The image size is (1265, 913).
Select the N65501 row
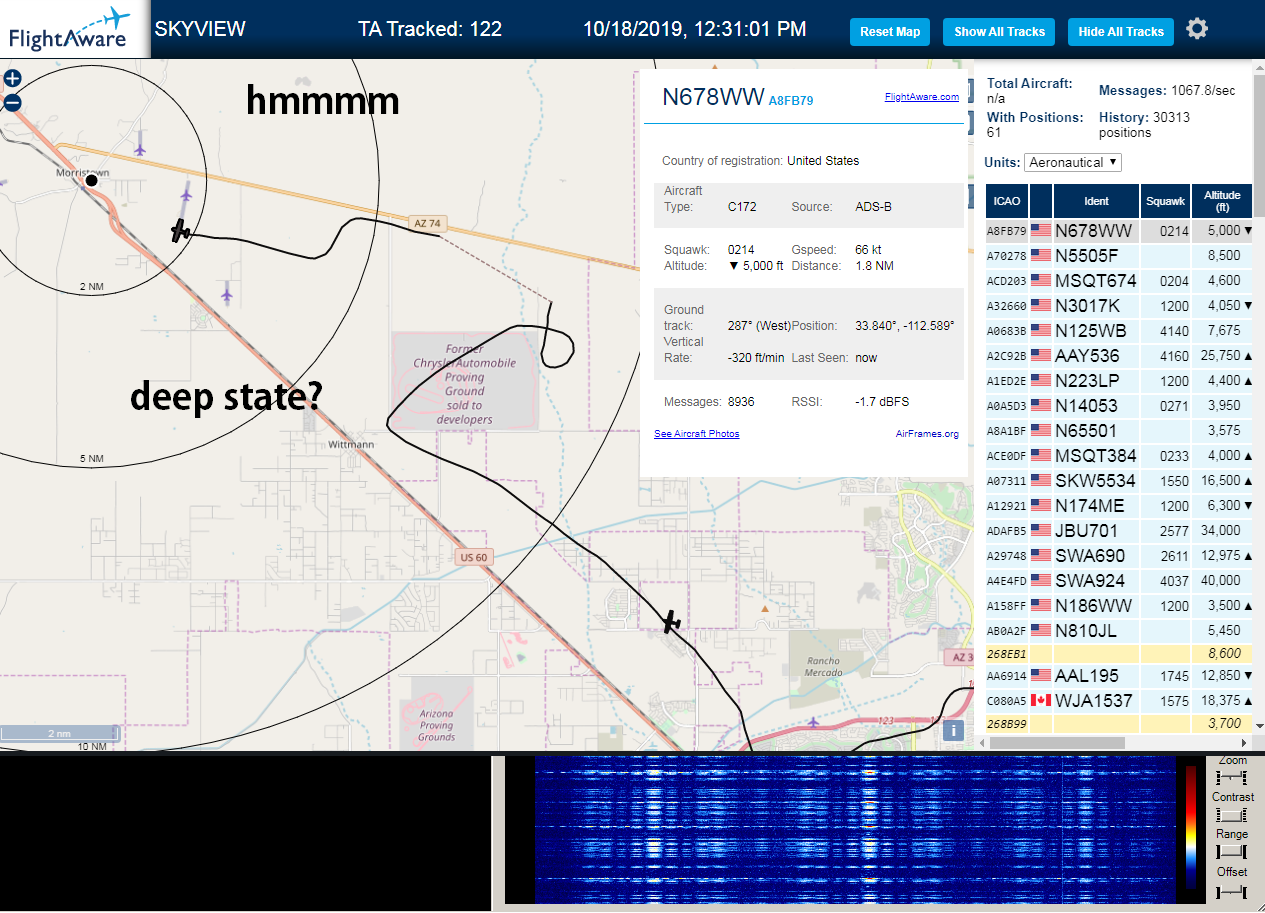(1119, 430)
